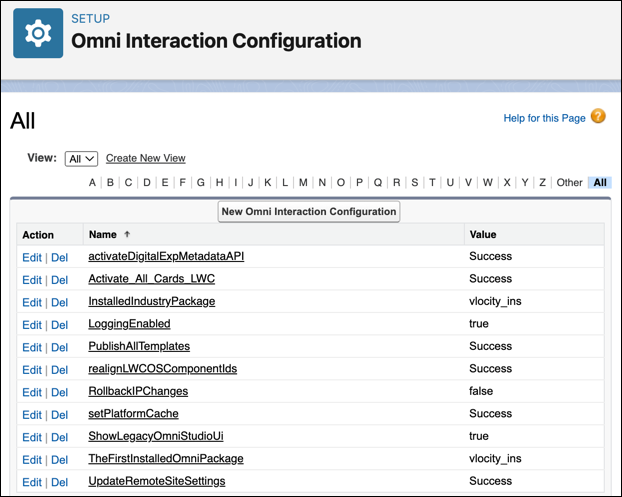The width and height of the screenshot is (622, 497).
Task: Open Help for this Page link
Action: point(544,118)
